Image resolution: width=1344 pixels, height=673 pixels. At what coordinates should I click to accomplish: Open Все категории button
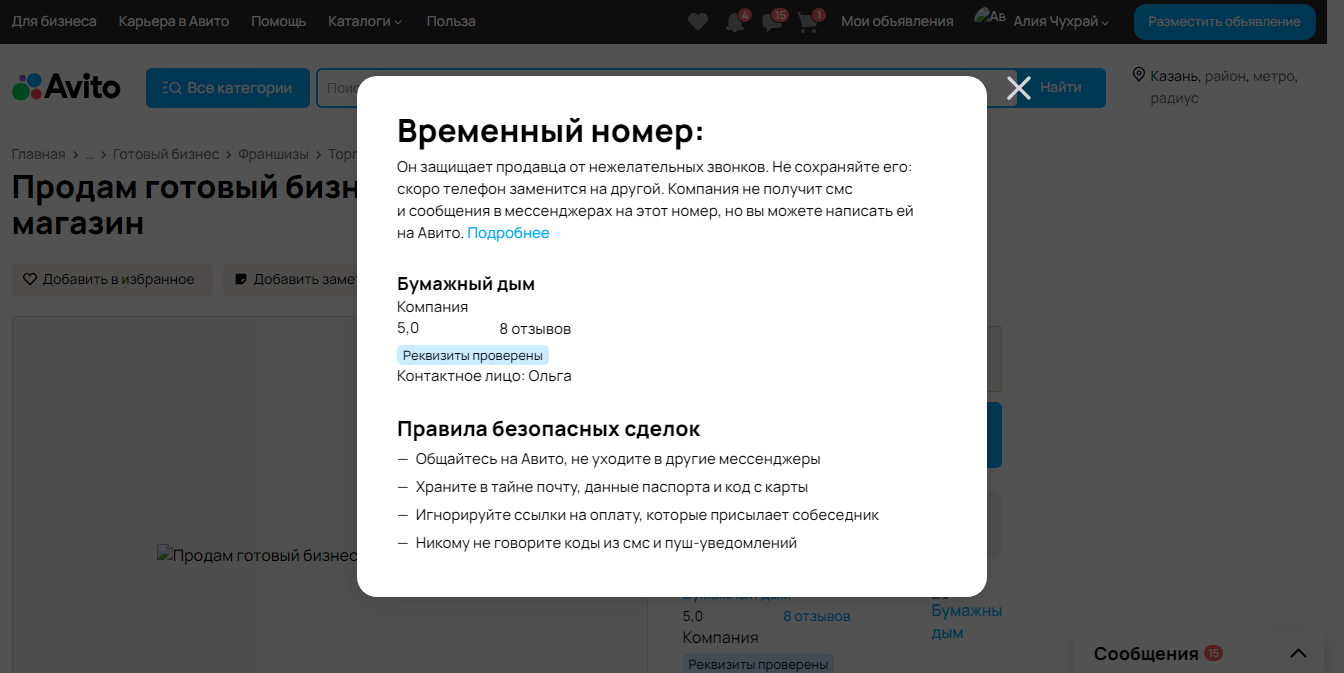point(226,88)
